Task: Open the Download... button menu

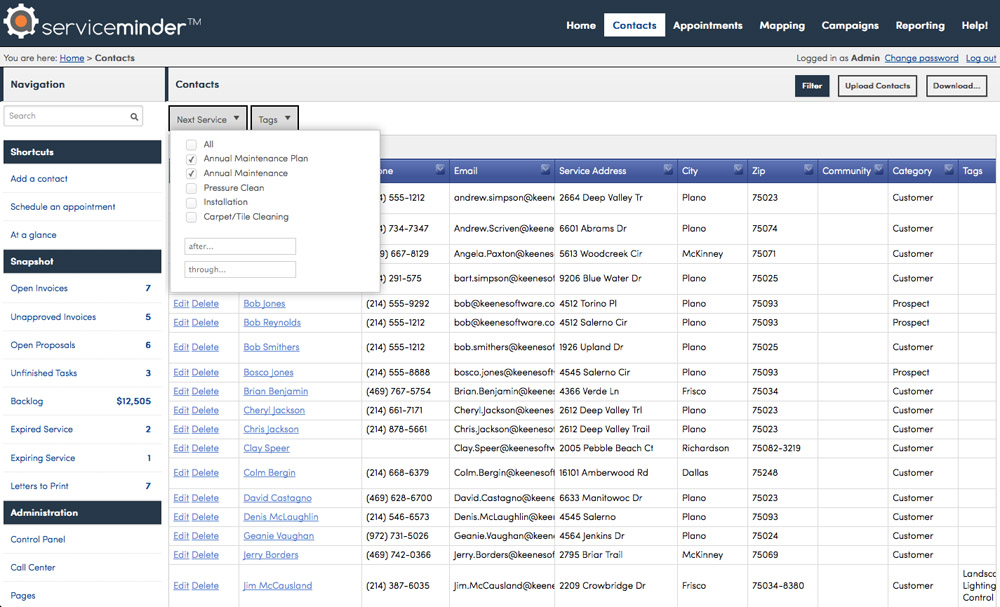Action: 956,86
